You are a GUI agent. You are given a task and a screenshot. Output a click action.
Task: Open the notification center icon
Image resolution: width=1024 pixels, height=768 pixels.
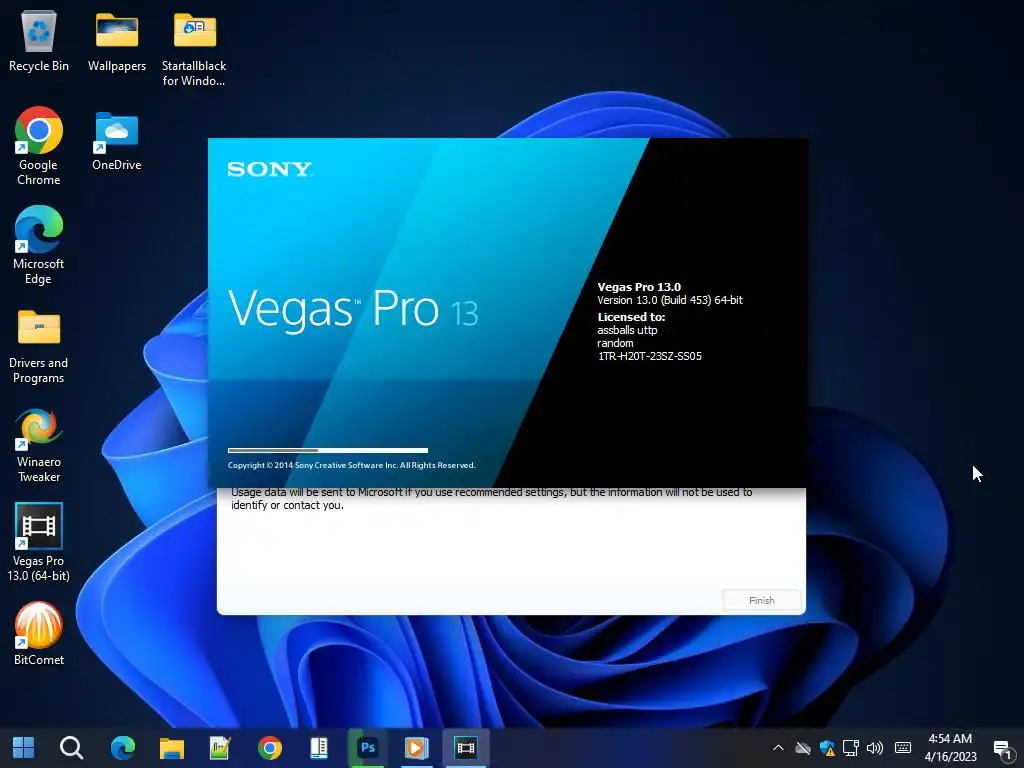pyautogui.click(x=1002, y=749)
